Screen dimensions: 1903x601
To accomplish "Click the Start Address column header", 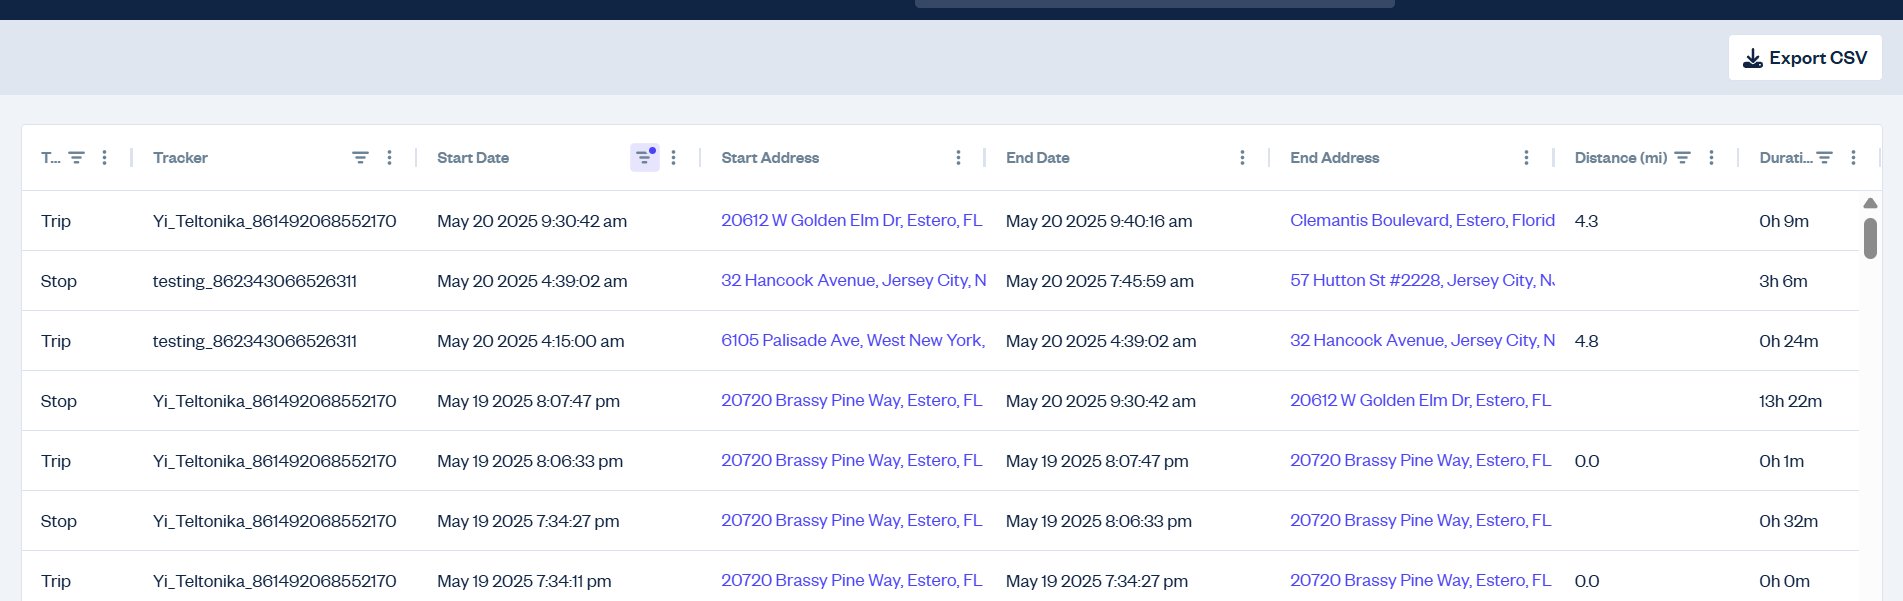I will click(x=770, y=158).
